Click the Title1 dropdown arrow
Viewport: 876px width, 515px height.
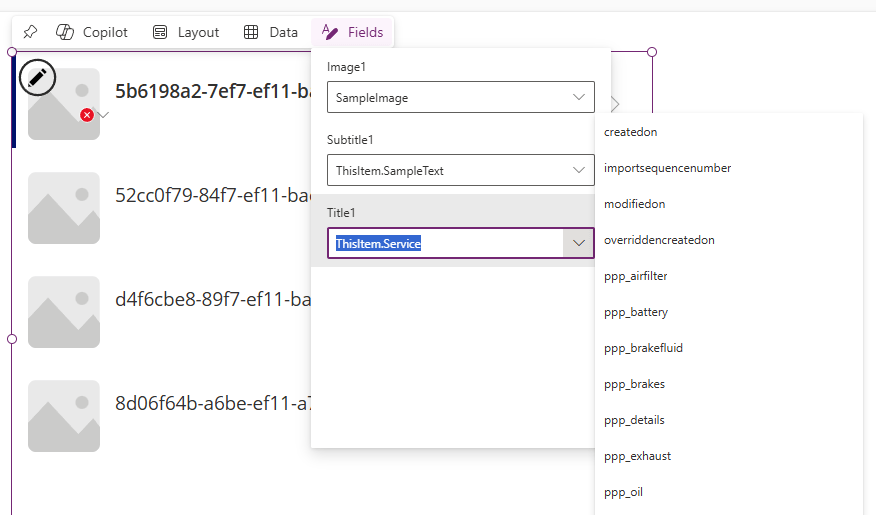coord(578,243)
